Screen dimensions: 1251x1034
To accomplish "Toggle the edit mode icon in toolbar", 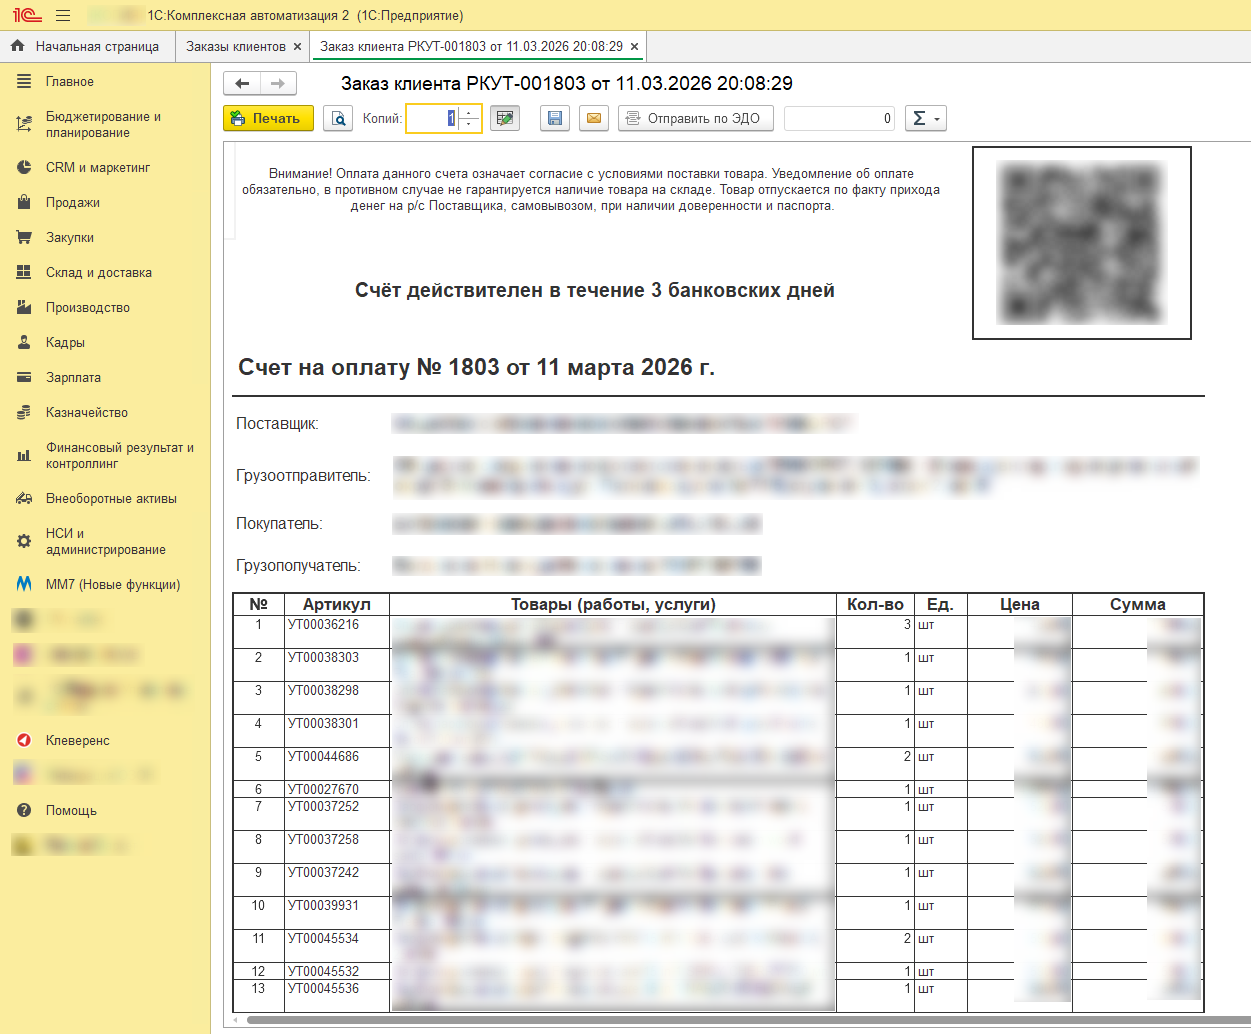I will tap(505, 118).
